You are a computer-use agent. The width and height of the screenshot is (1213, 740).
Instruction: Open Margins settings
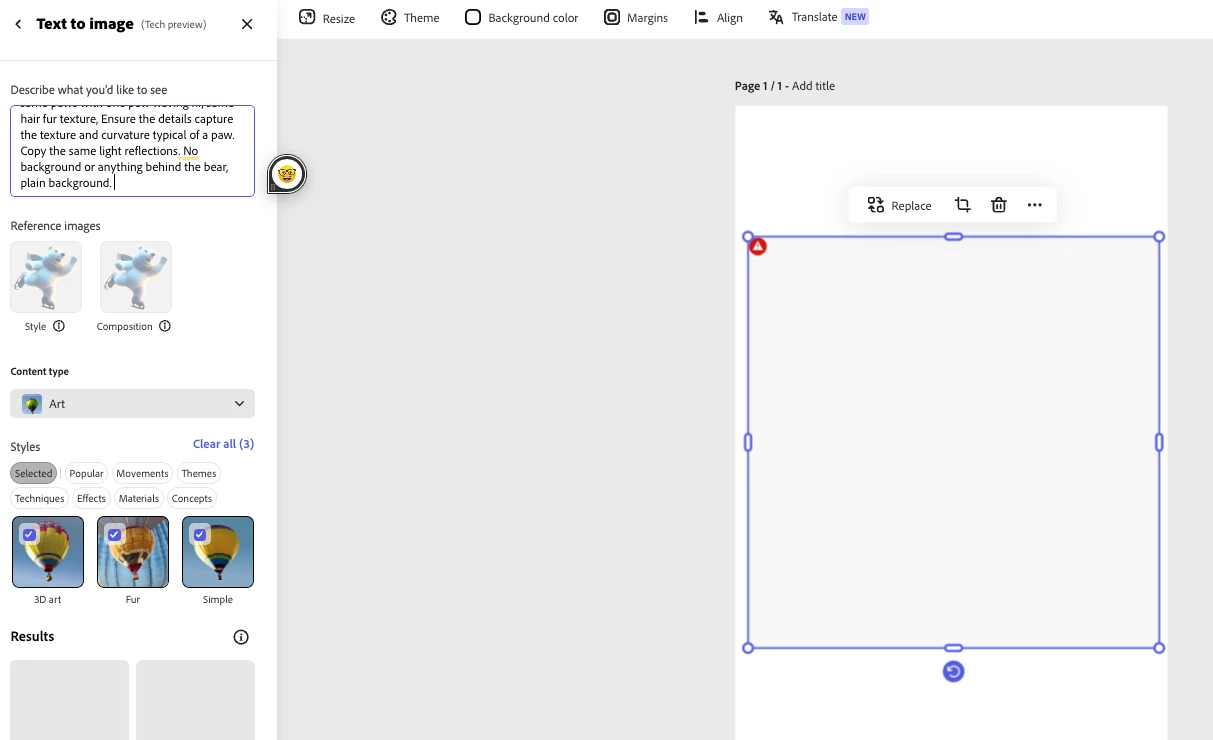click(x=636, y=17)
